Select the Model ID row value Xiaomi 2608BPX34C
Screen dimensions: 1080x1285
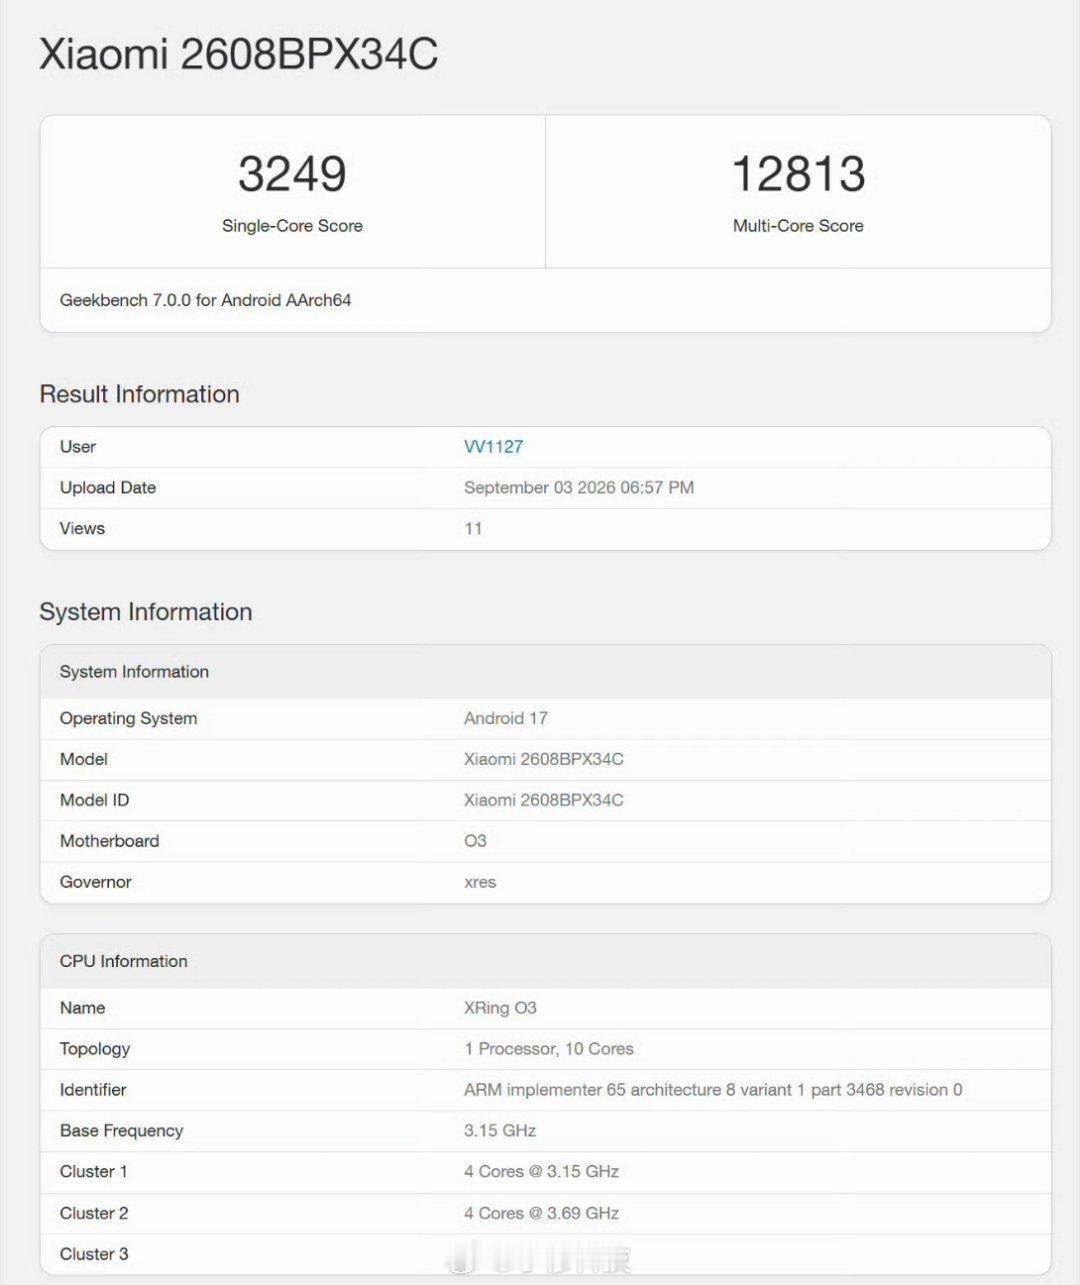tap(544, 800)
